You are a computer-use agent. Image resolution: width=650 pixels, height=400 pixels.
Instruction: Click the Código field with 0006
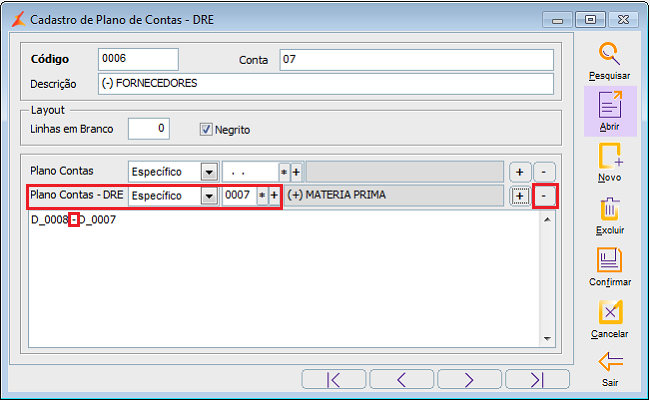click(138, 59)
